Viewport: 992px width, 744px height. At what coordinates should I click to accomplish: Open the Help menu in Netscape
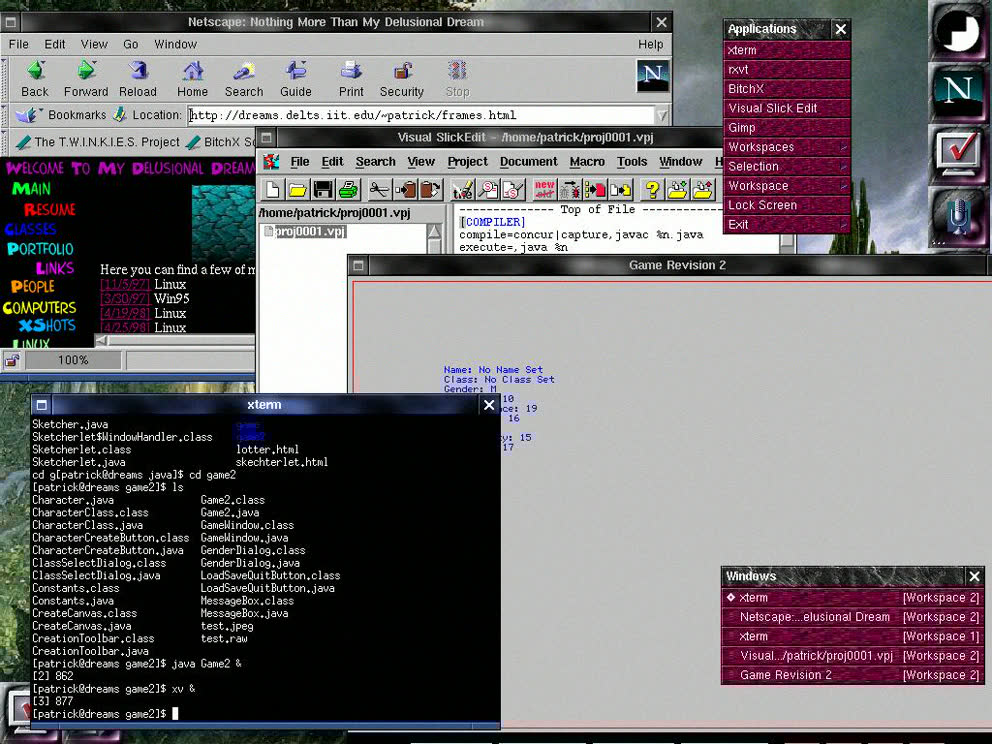(x=650, y=44)
